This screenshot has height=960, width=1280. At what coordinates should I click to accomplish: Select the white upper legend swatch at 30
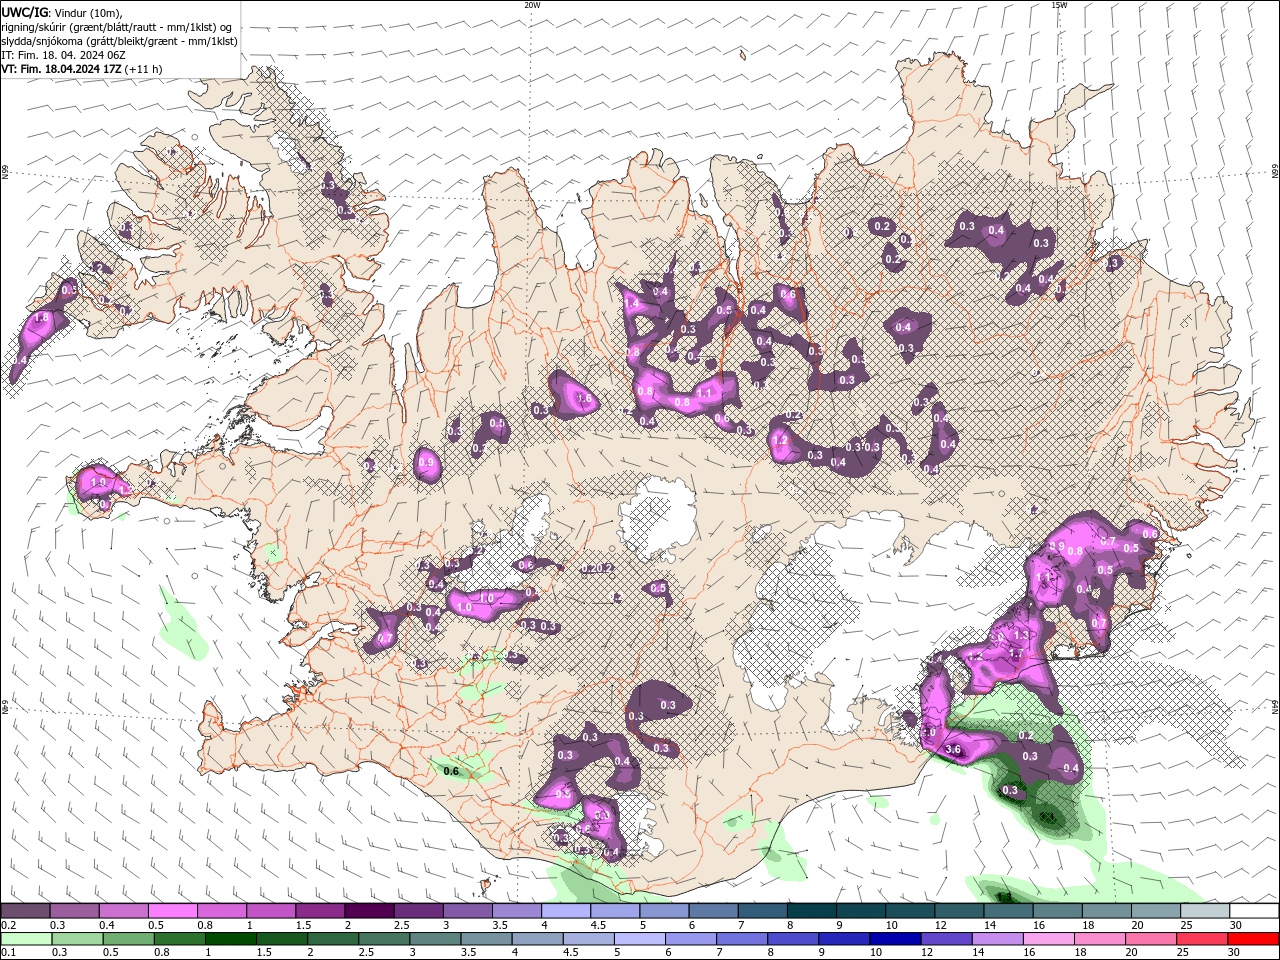1254,911
